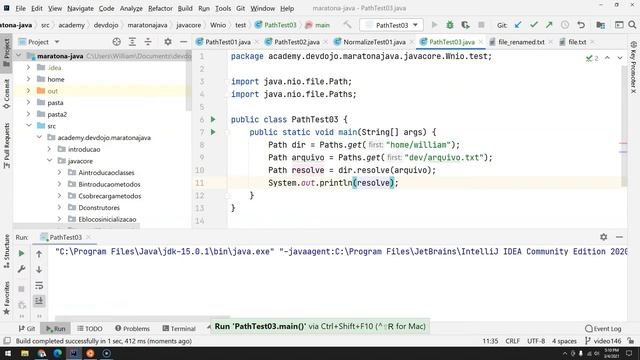Screen dimensions: 640x360
Task: Start debugging with the bug icon
Action: point(450,25)
